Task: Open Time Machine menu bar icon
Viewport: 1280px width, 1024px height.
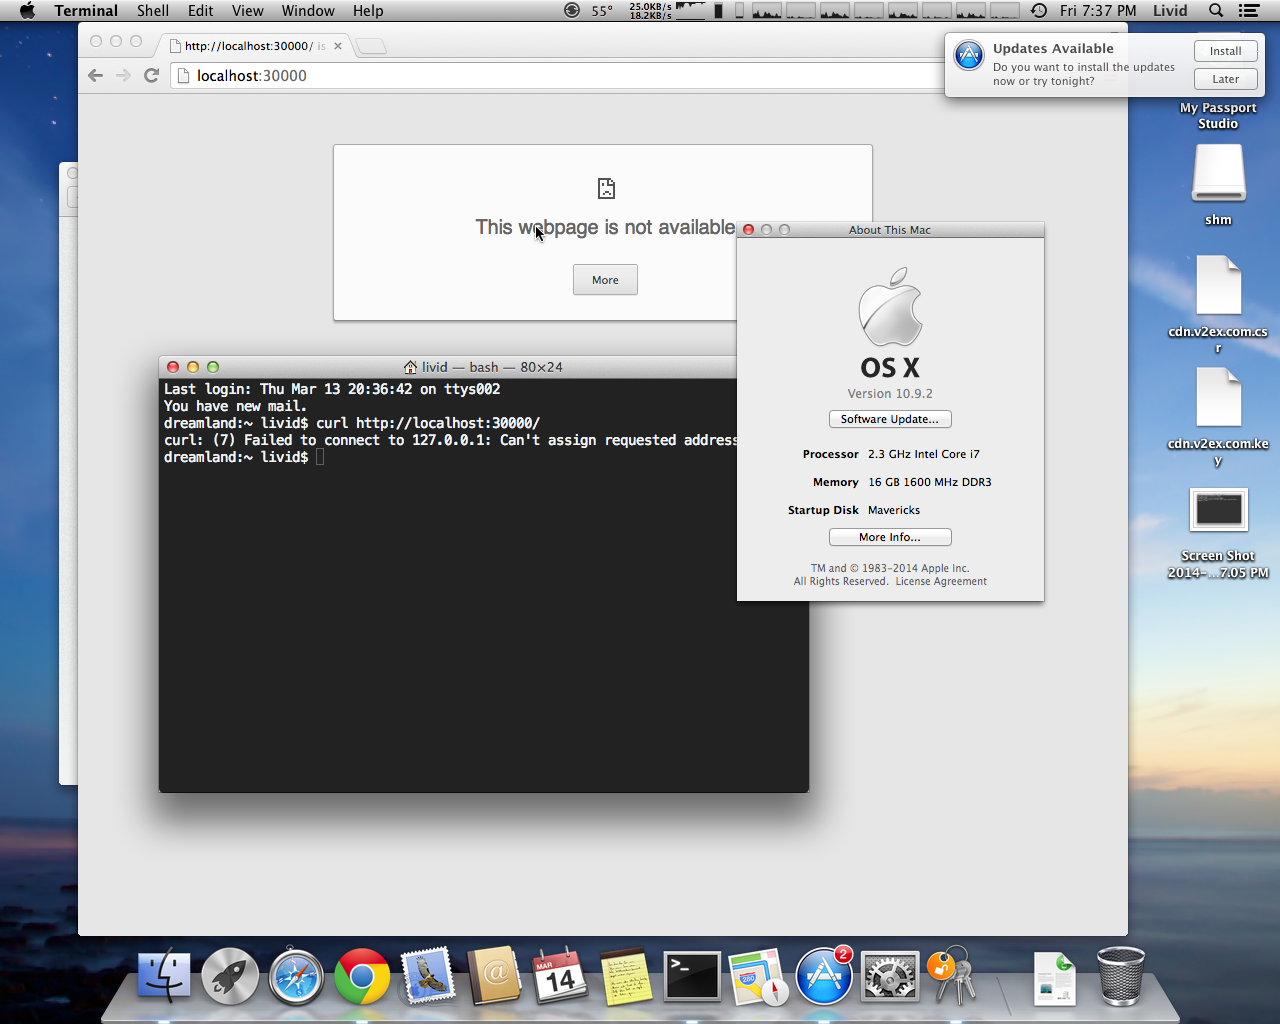Action: 1039,10
